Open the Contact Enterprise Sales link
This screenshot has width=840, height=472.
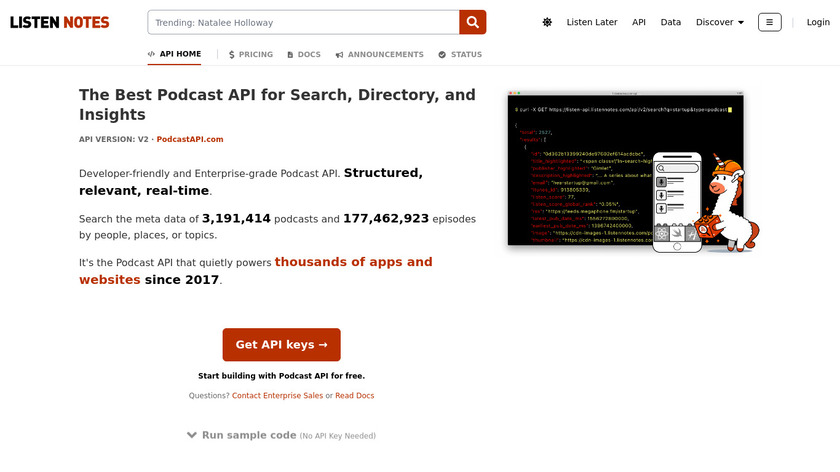click(x=277, y=396)
